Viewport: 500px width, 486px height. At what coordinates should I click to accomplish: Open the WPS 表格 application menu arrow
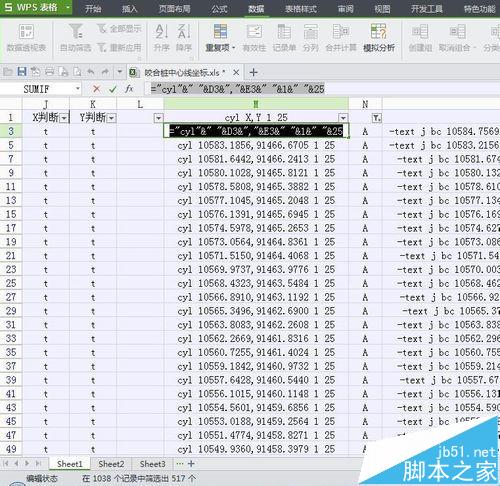click(x=68, y=7)
